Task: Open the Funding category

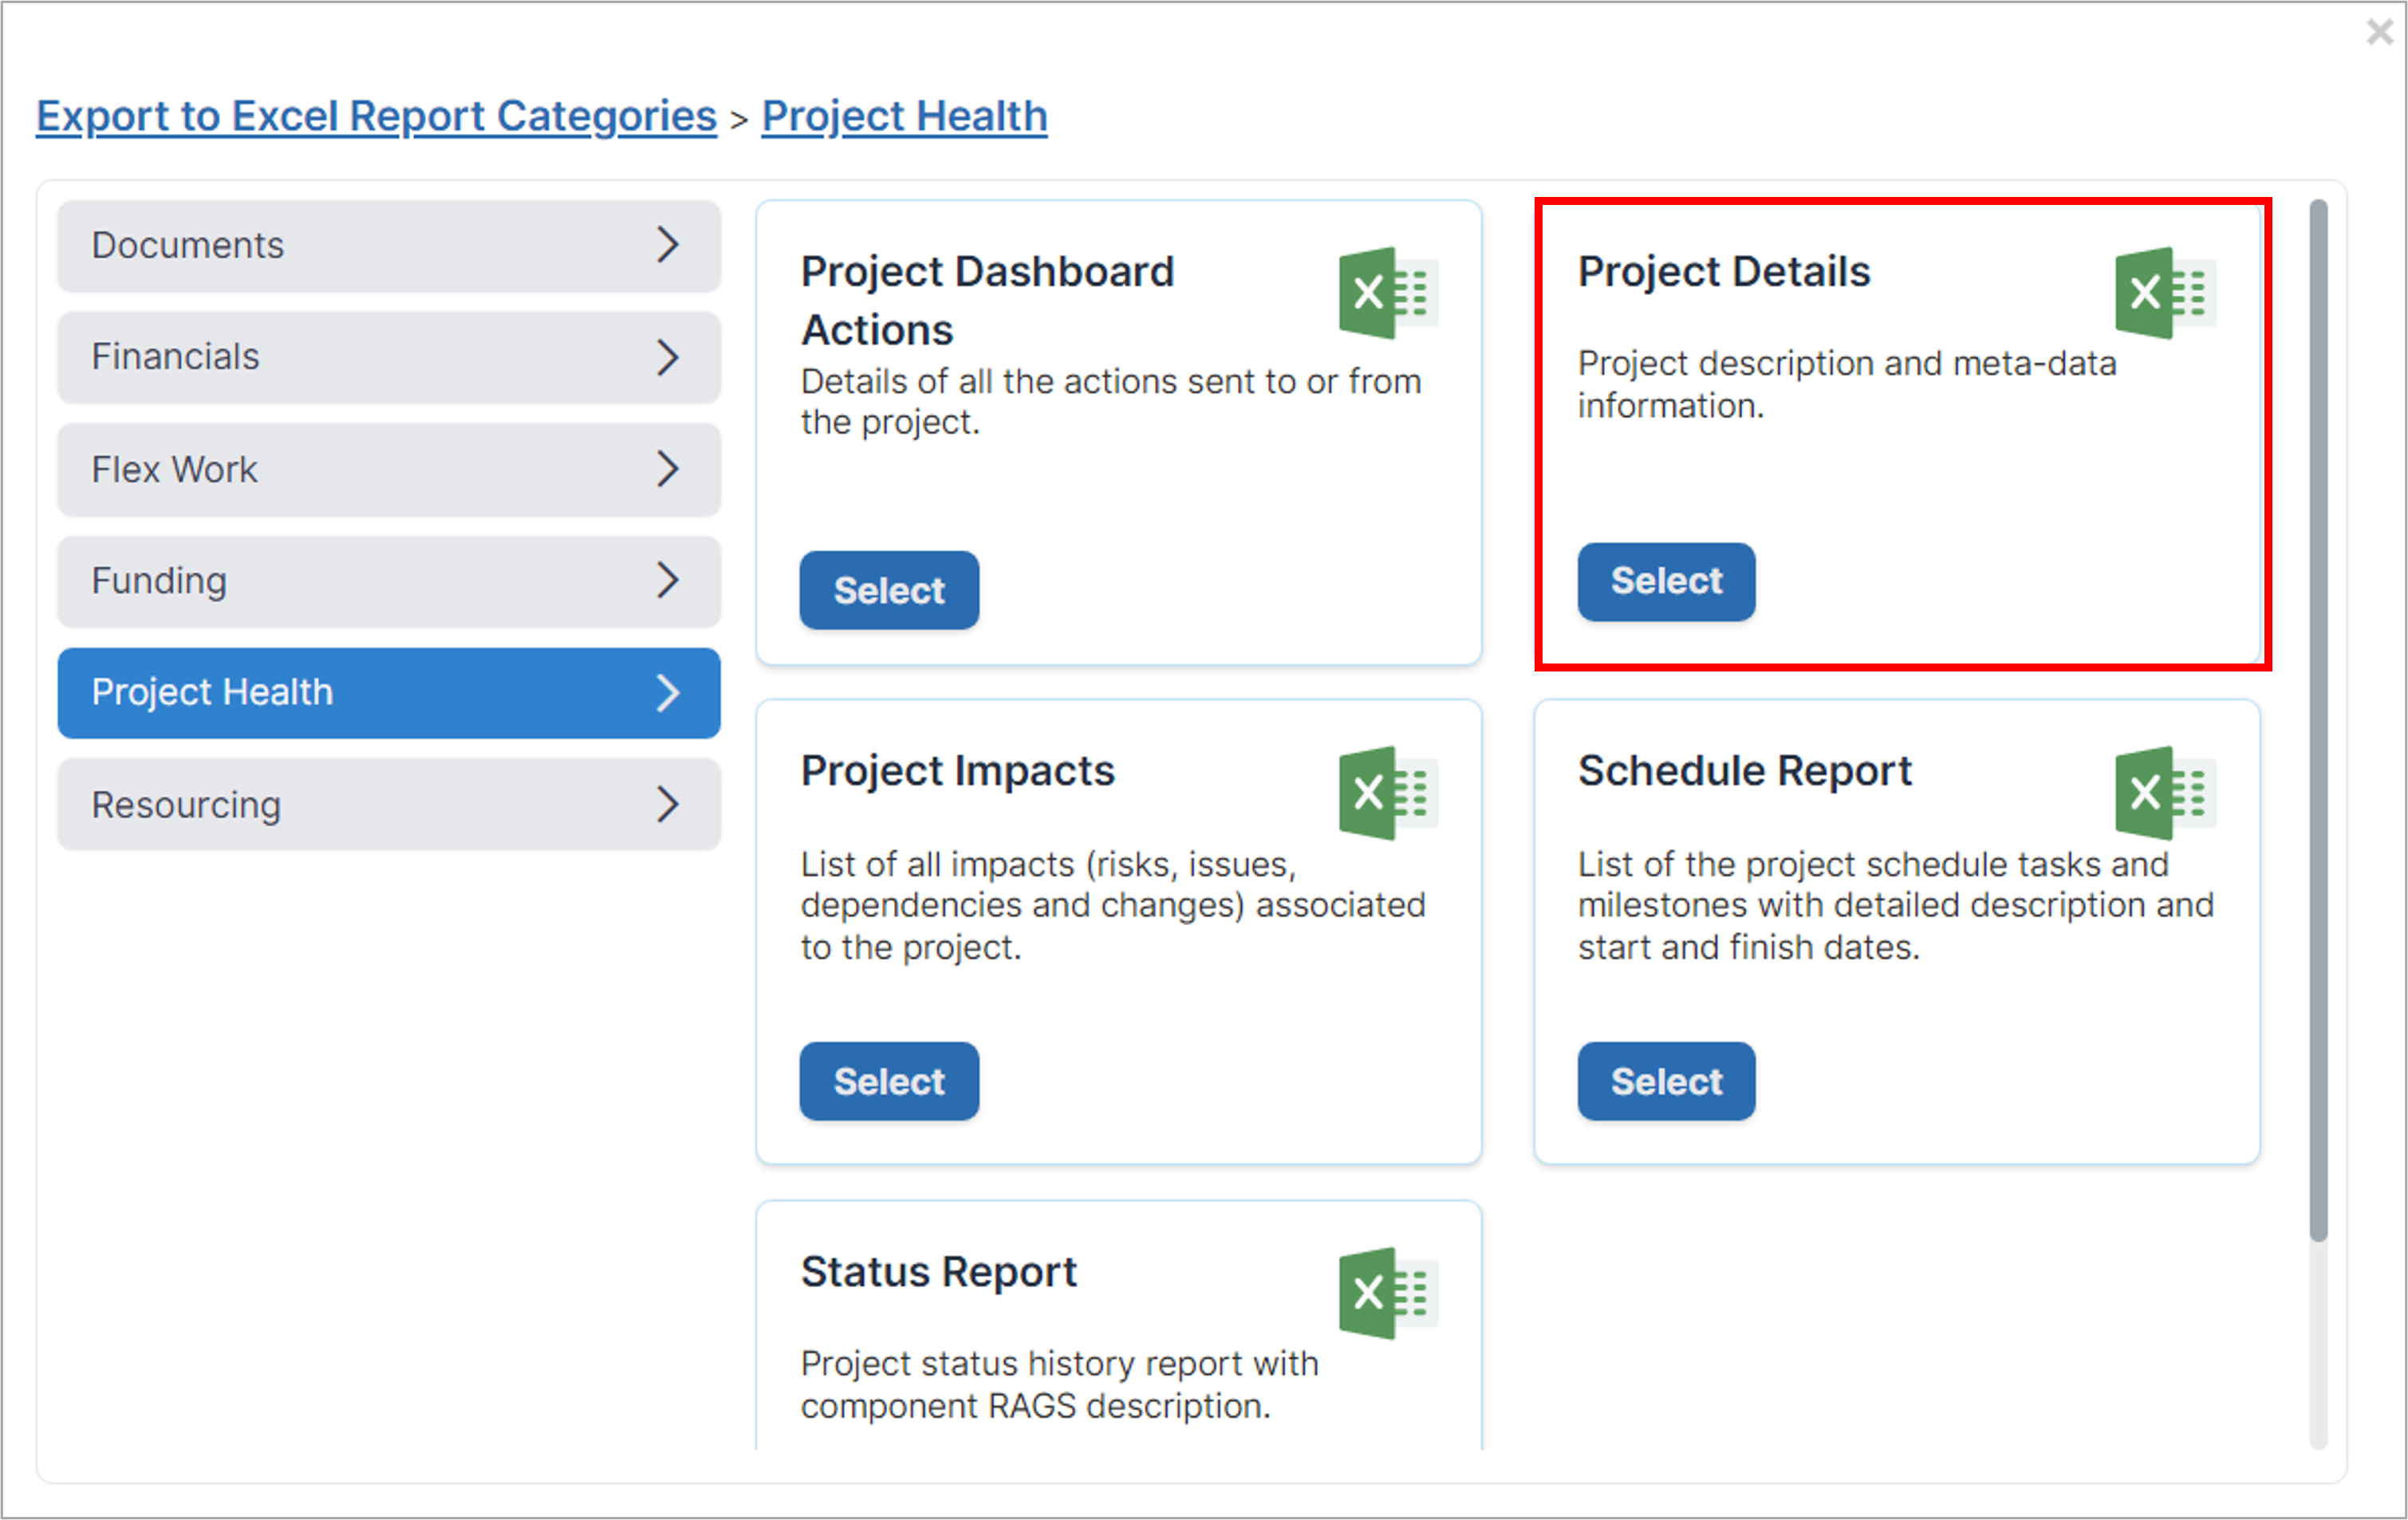Action: [x=389, y=581]
